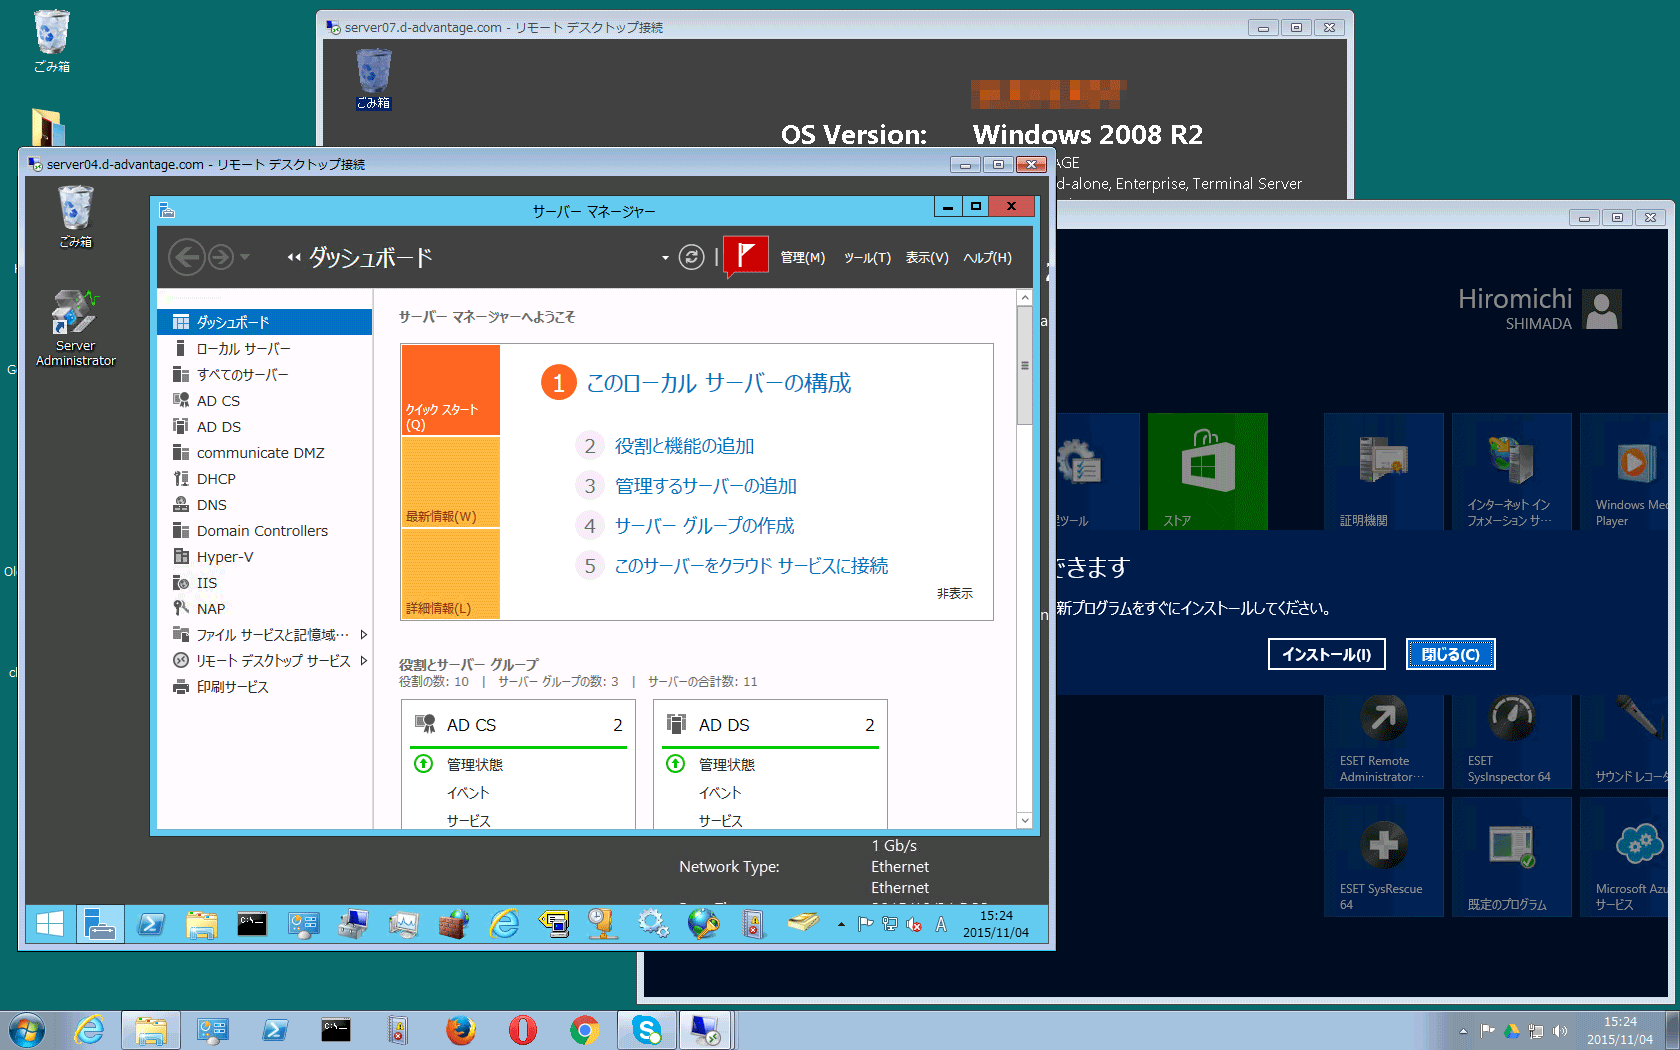Expand ファイル サービスと記憶域 arrow
The width and height of the screenshot is (1680, 1050).
[363, 634]
